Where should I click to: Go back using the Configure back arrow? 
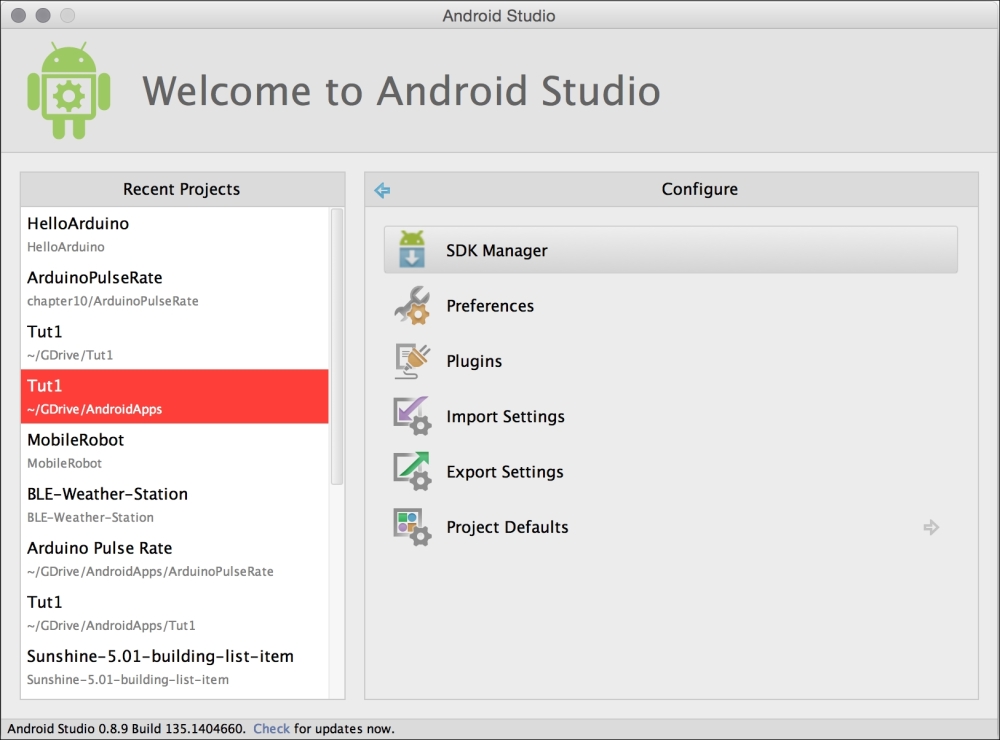[382, 189]
